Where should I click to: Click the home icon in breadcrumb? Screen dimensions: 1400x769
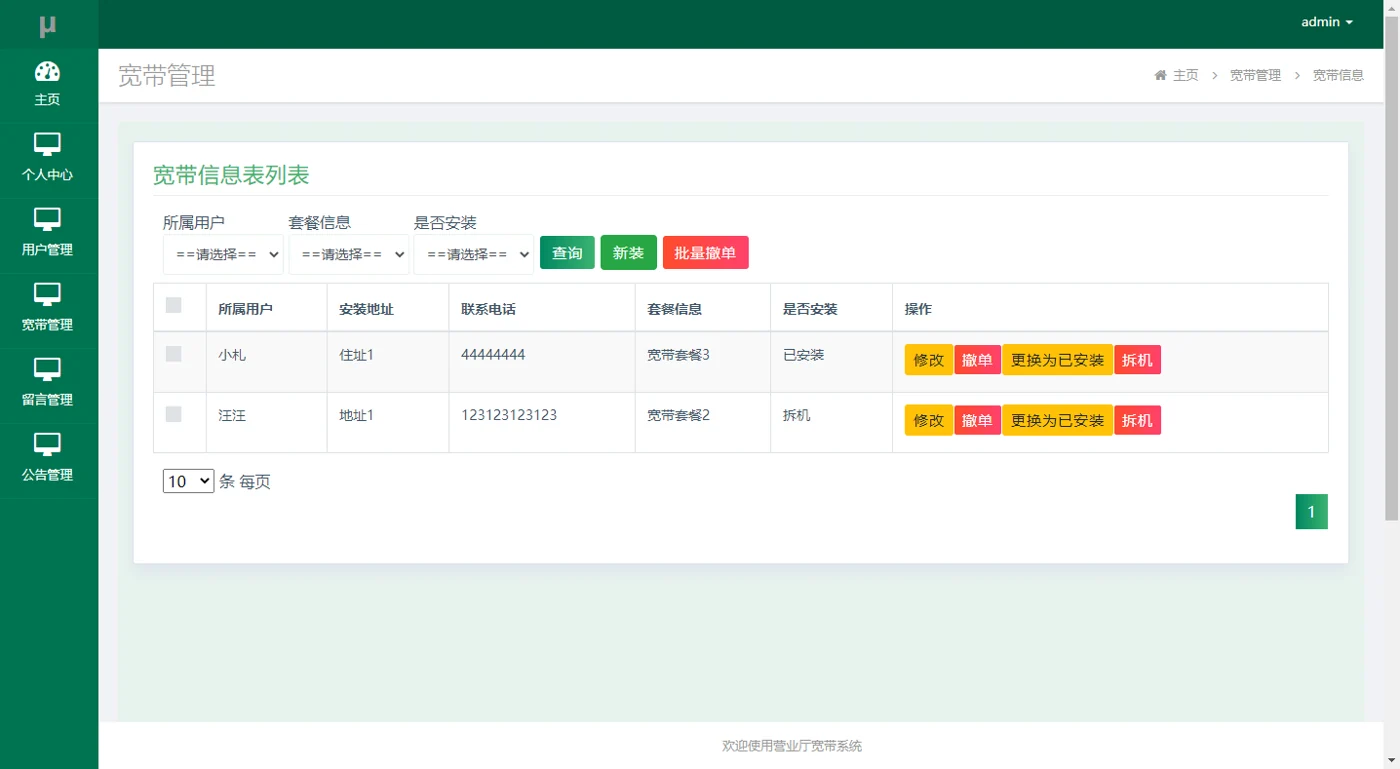(x=1160, y=75)
